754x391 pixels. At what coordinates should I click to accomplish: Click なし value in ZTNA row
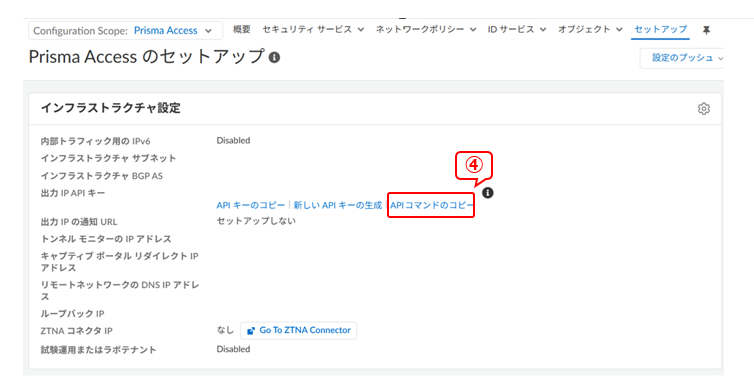225,330
